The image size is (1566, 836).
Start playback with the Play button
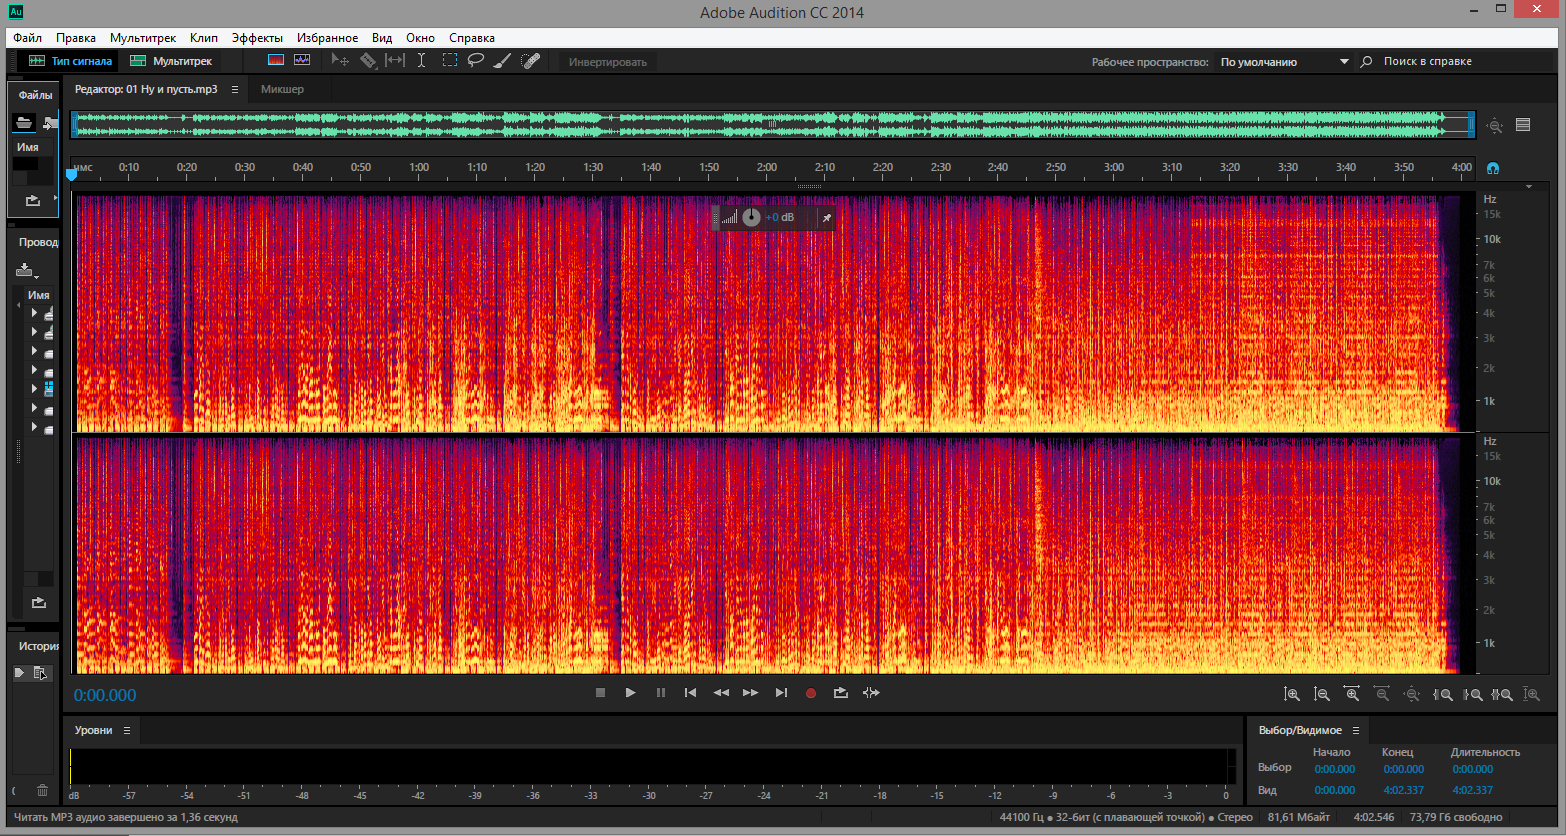tap(630, 693)
